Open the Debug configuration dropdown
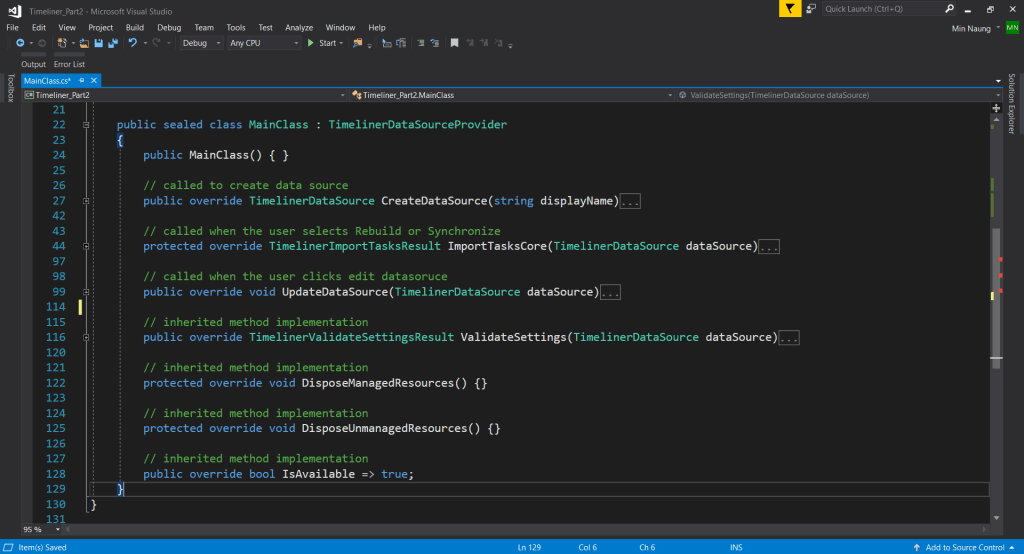Screen dimensions: 1024x554 [200, 43]
